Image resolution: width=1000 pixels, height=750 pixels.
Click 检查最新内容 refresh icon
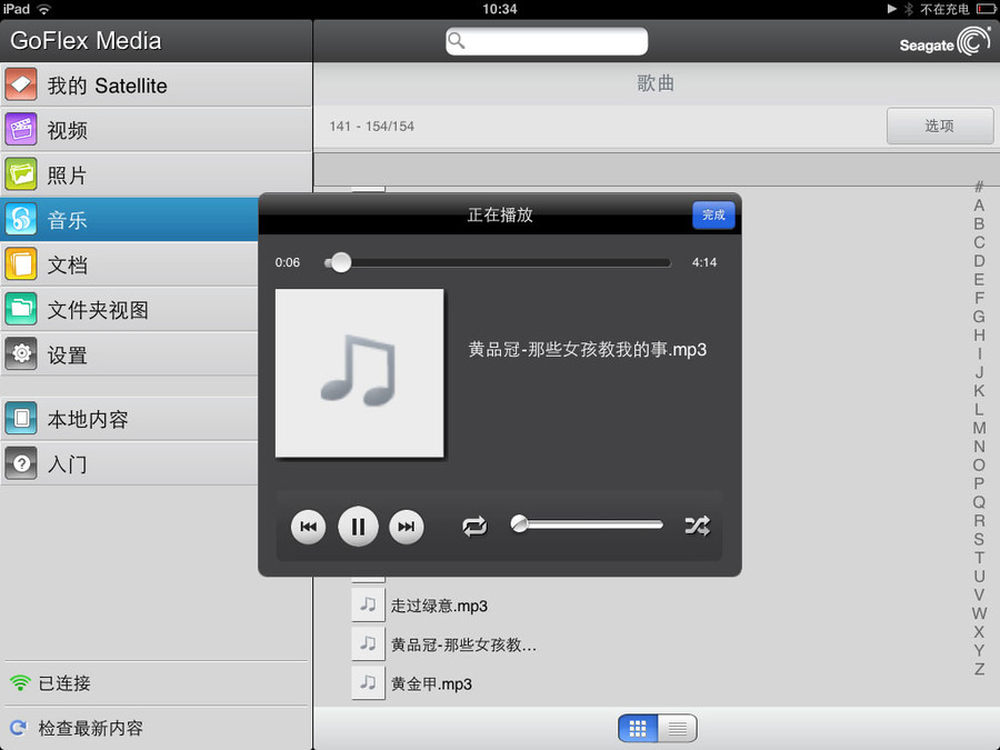point(17,728)
